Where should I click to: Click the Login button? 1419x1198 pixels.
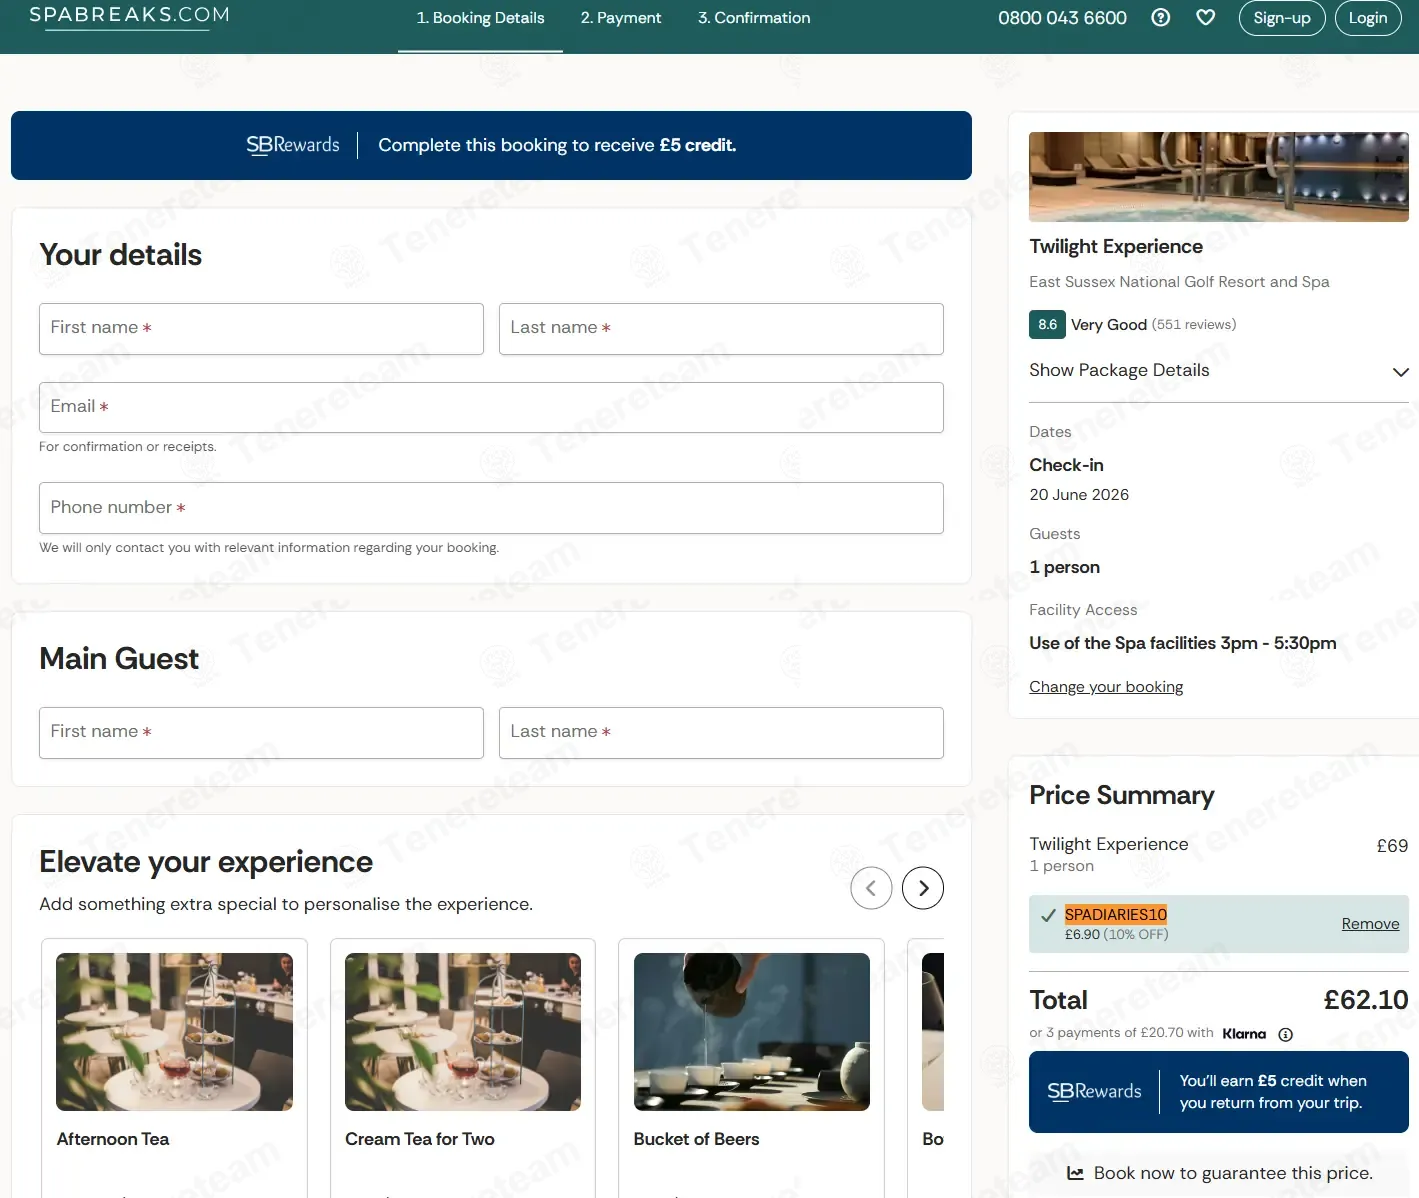coord(1368,18)
